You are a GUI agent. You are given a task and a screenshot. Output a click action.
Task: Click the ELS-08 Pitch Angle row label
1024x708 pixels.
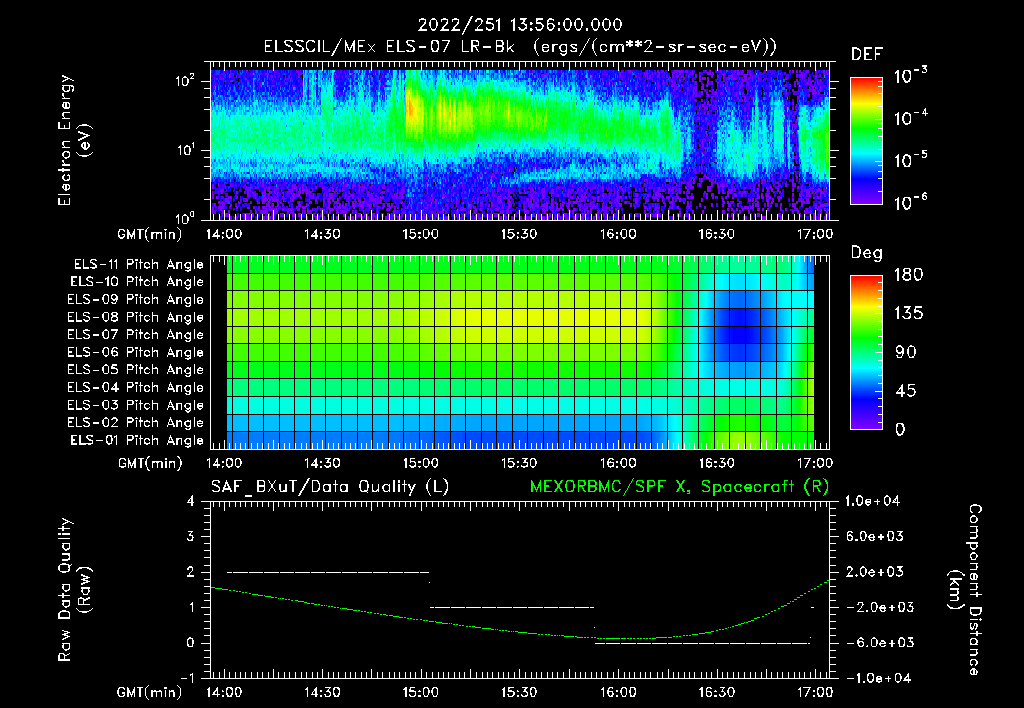[135, 317]
